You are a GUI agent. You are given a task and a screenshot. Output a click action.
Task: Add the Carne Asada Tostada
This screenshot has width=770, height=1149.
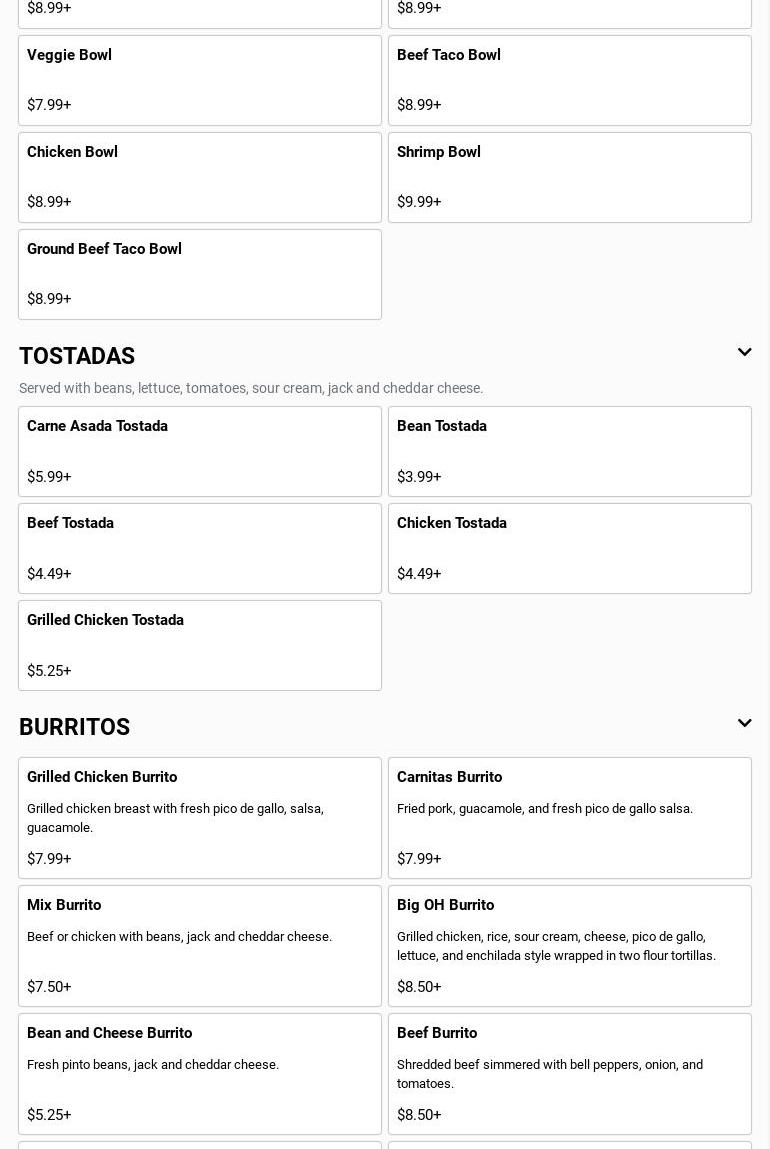200,451
